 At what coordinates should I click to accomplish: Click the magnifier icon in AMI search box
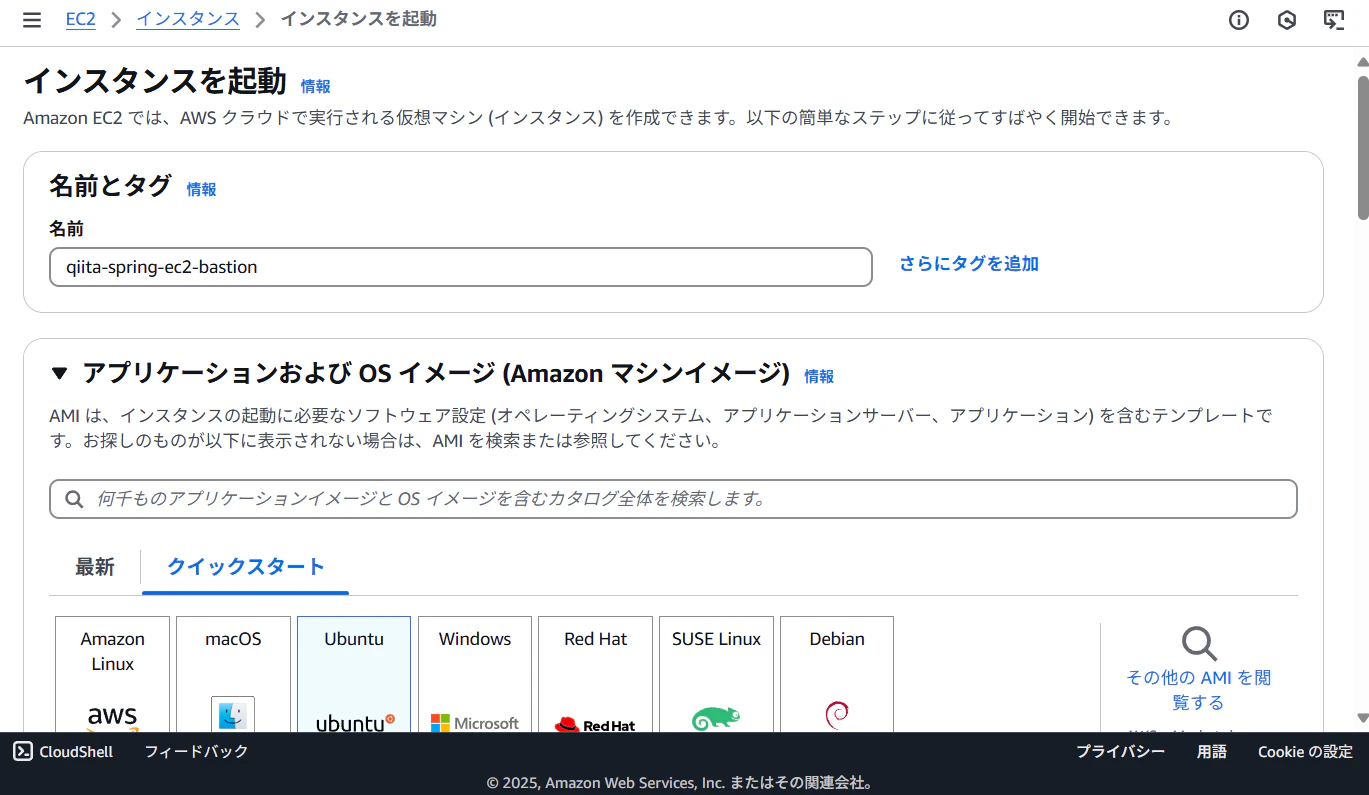coord(74,499)
